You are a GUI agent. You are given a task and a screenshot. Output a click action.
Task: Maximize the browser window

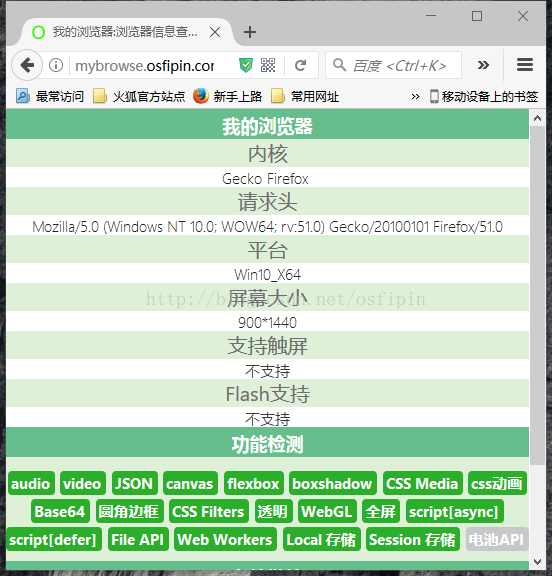point(477,16)
